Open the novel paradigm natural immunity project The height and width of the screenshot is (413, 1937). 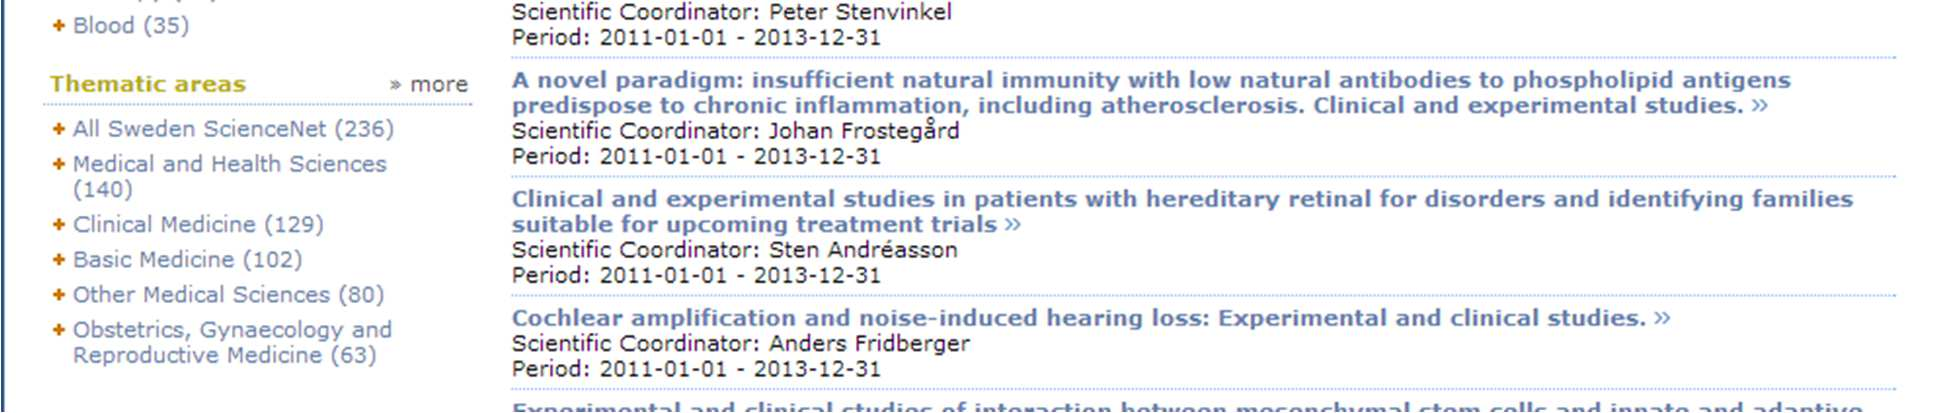[1150, 93]
